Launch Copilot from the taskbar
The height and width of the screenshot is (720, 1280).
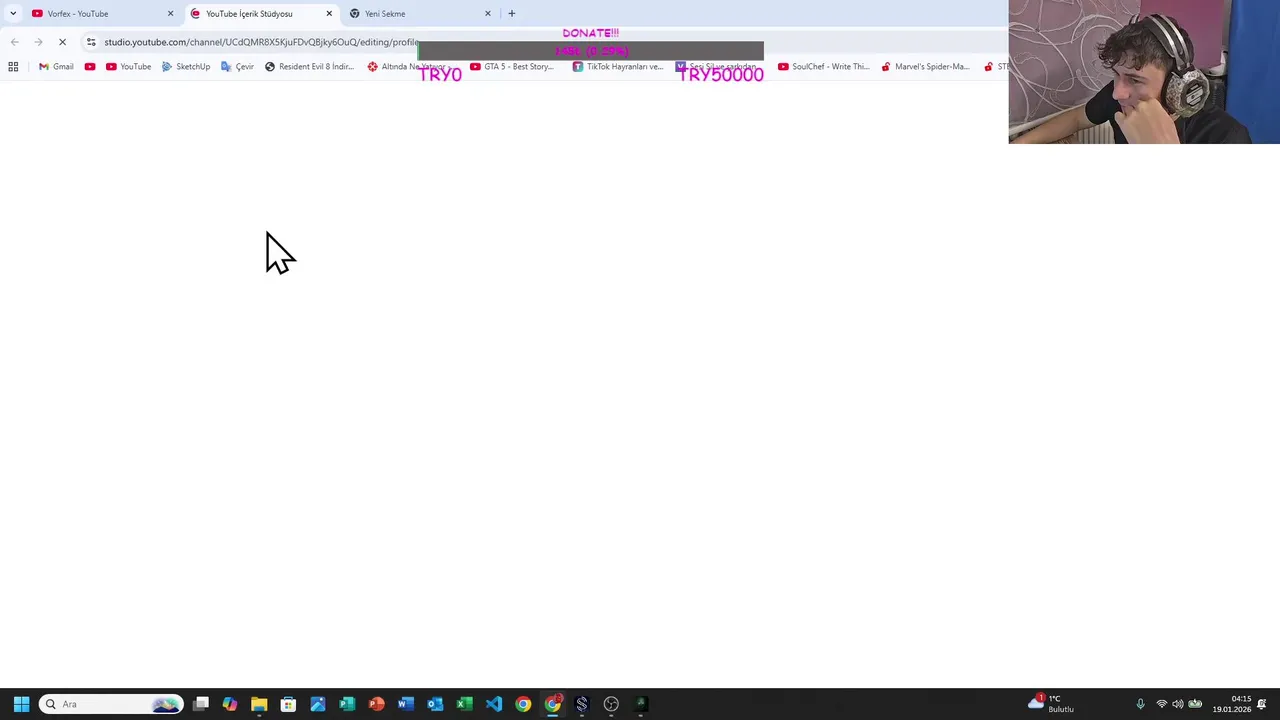[230, 704]
